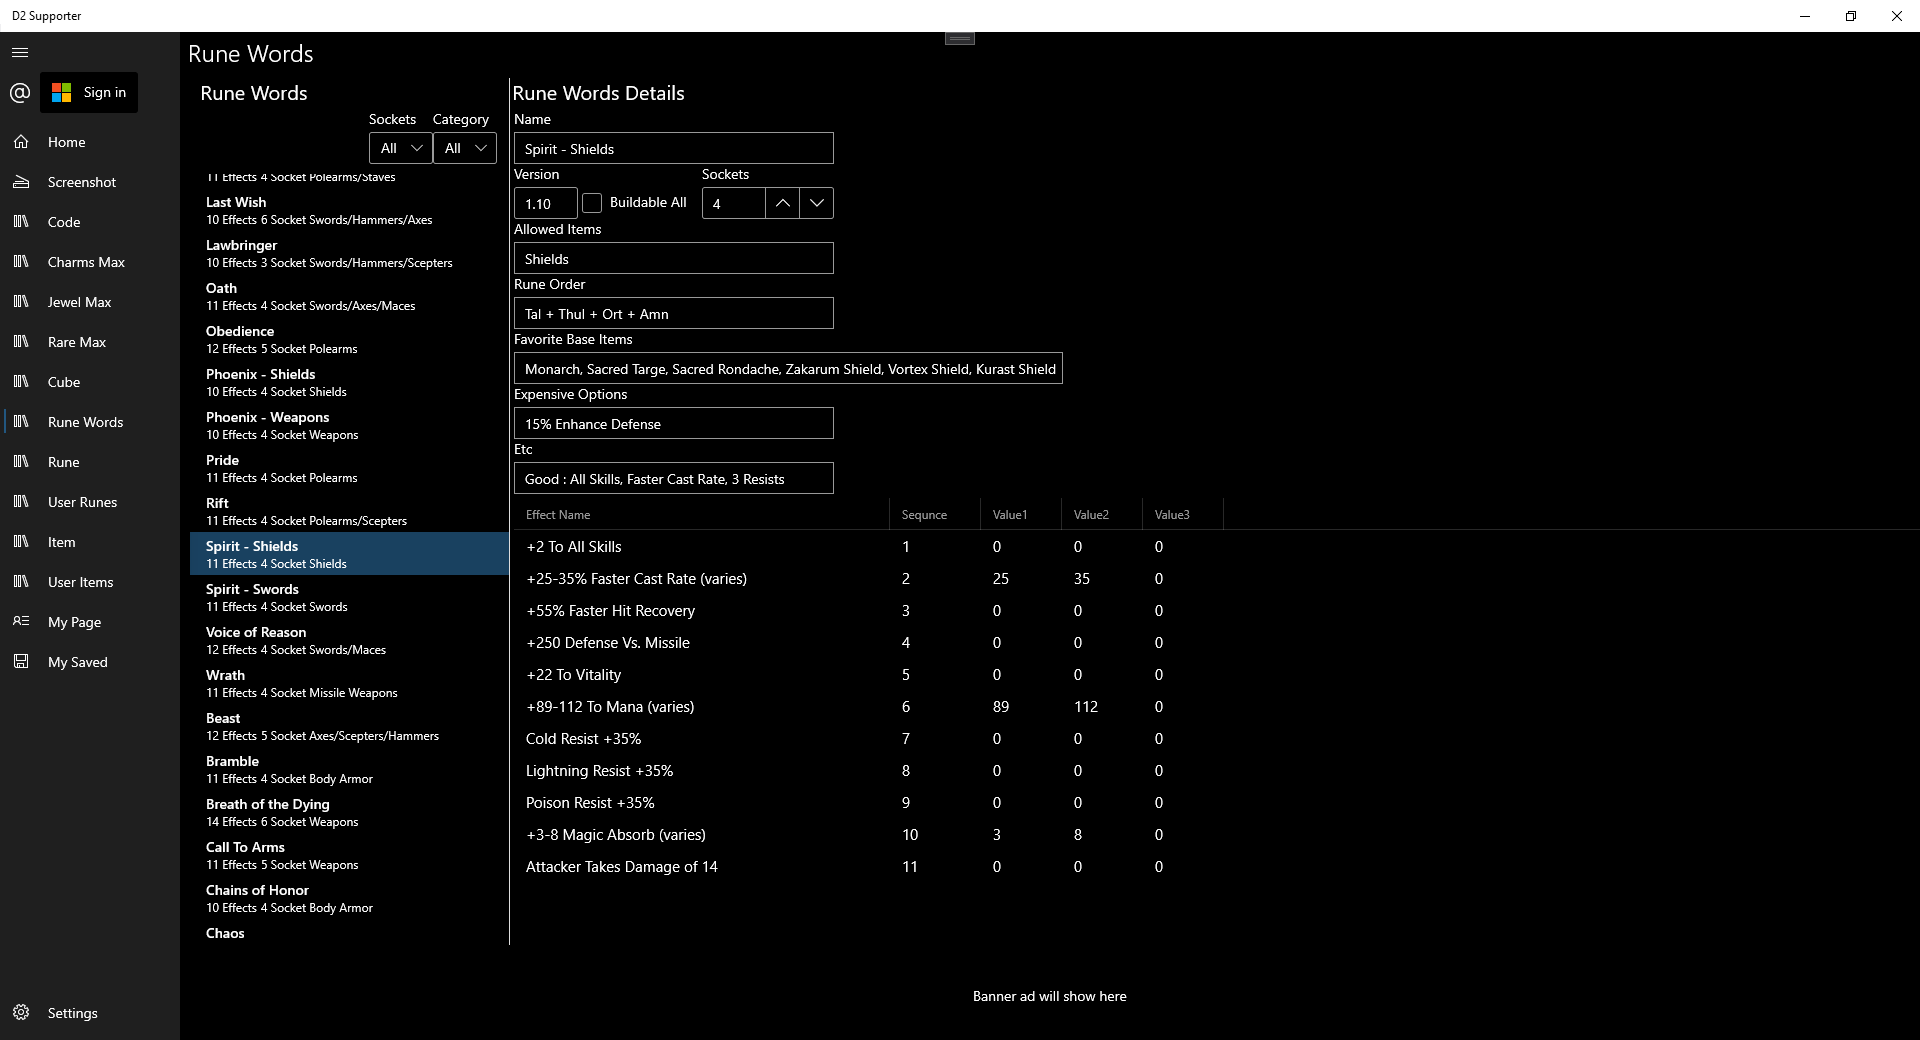The image size is (1920, 1040).
Task: Click the Name input field
Action: coord(673,148)
